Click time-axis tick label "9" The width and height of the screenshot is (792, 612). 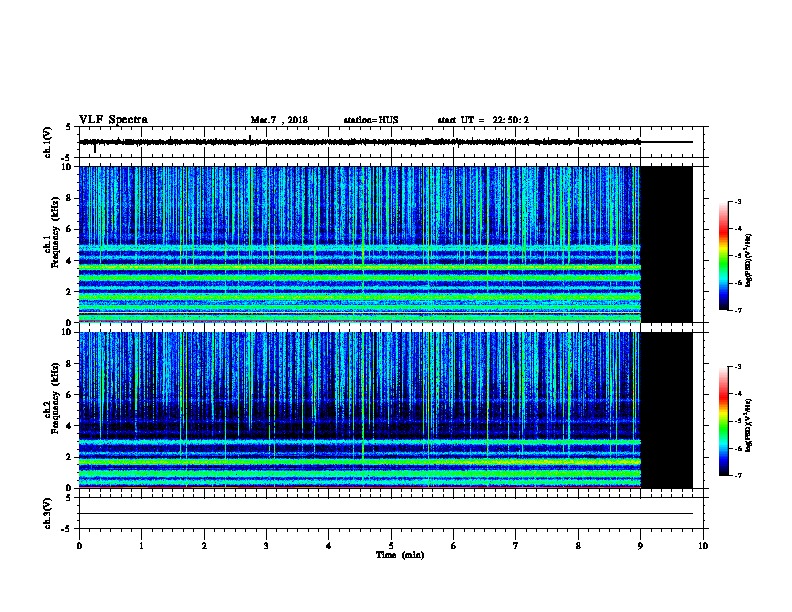tap(640, 545)
